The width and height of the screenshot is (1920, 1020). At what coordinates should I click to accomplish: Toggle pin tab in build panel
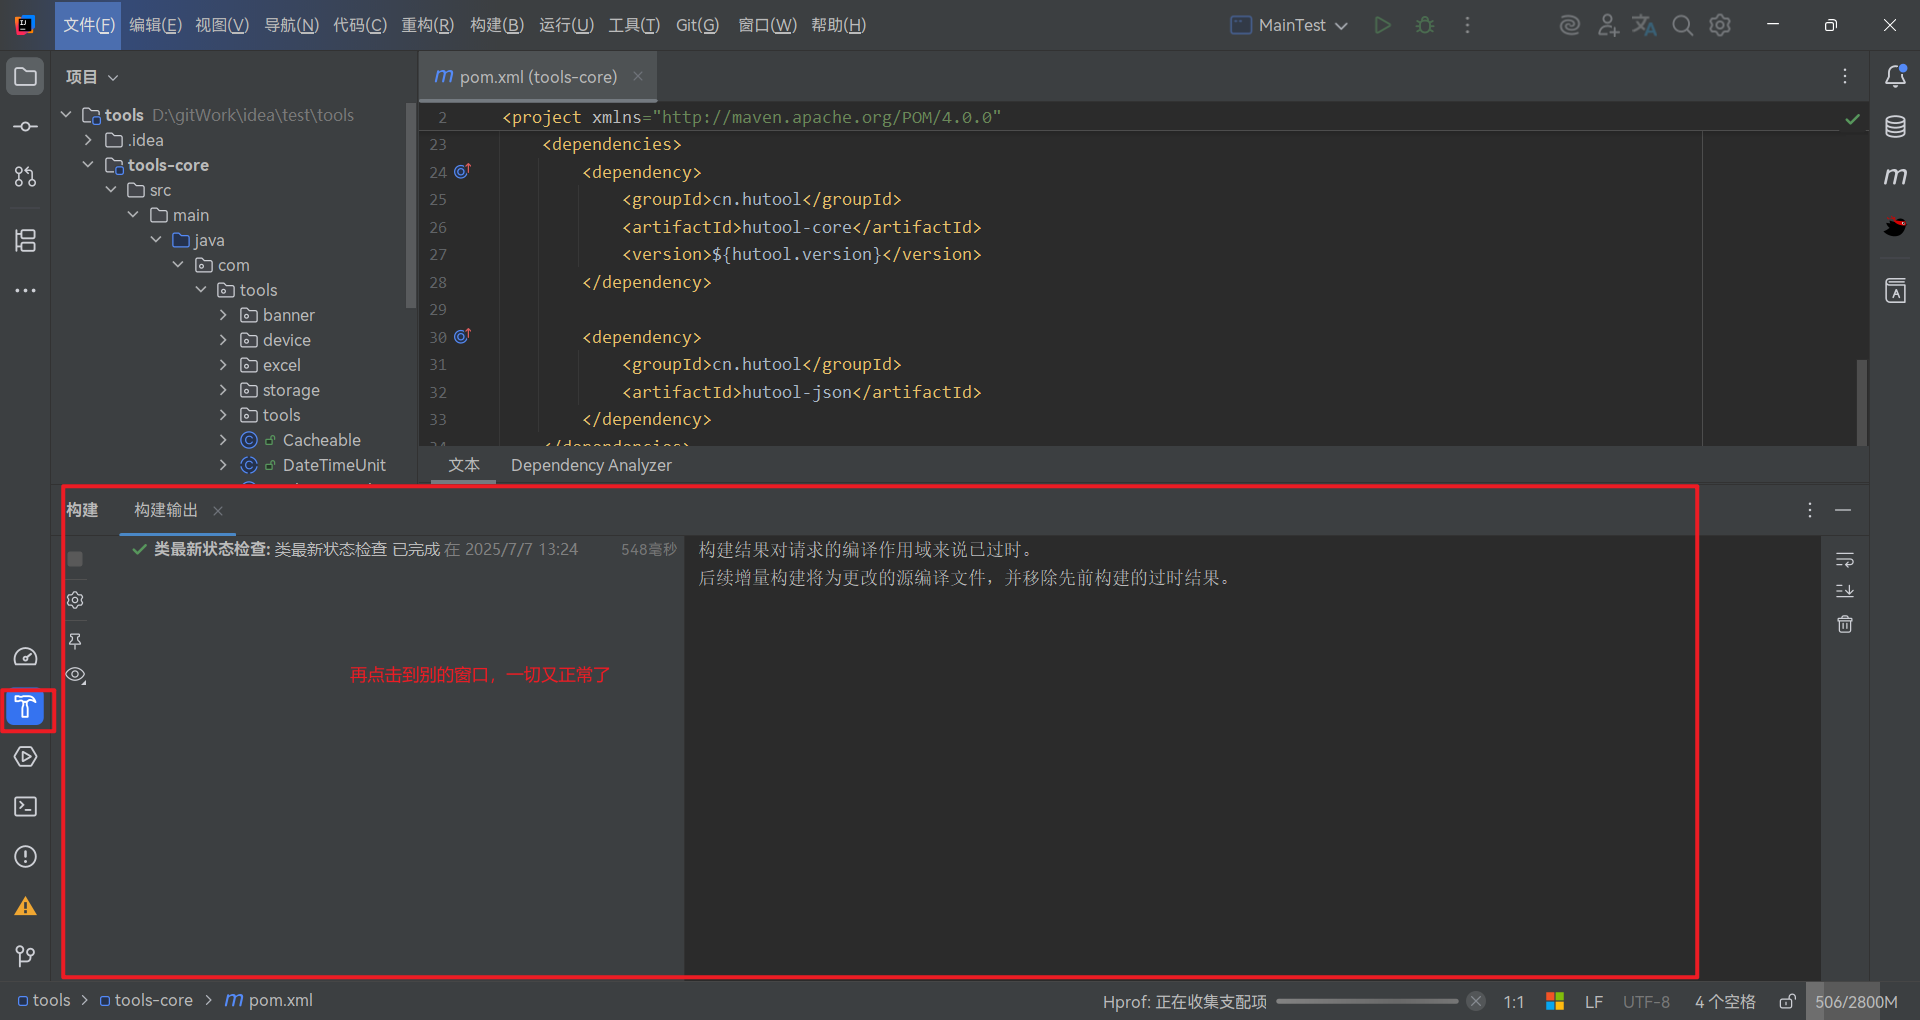pos(75,640)
